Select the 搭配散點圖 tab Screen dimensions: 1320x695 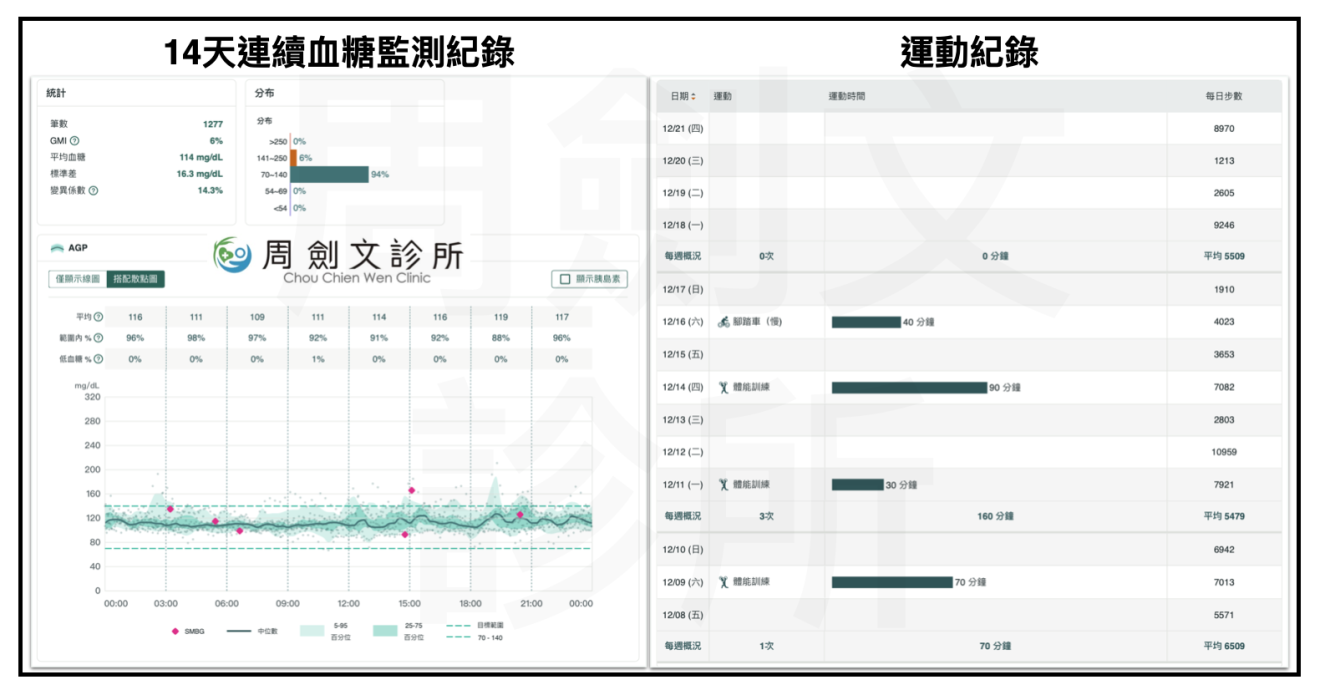coord(136,279)
